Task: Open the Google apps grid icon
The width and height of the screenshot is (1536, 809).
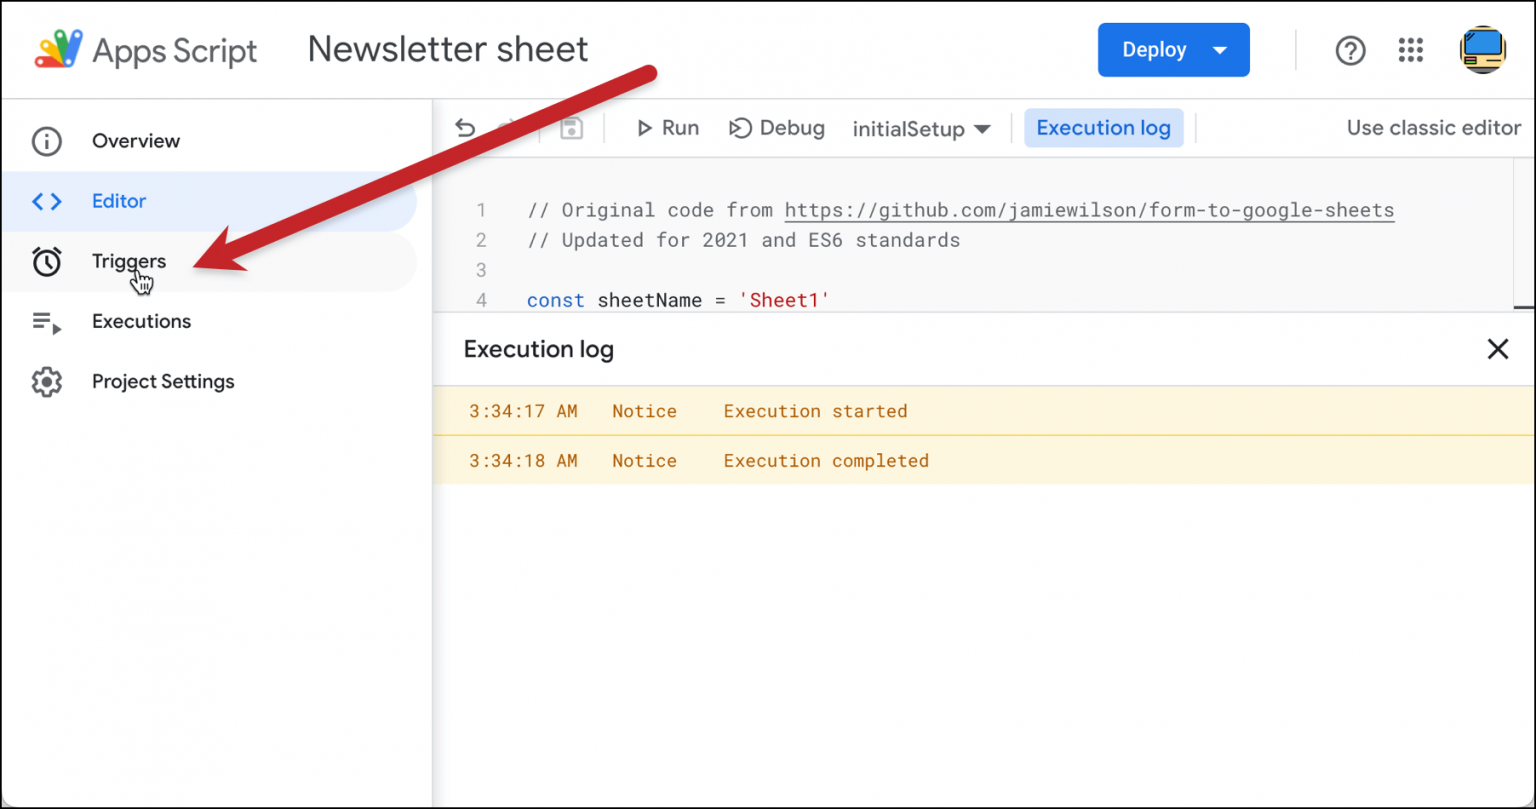Action: (x=1411, y=50)
